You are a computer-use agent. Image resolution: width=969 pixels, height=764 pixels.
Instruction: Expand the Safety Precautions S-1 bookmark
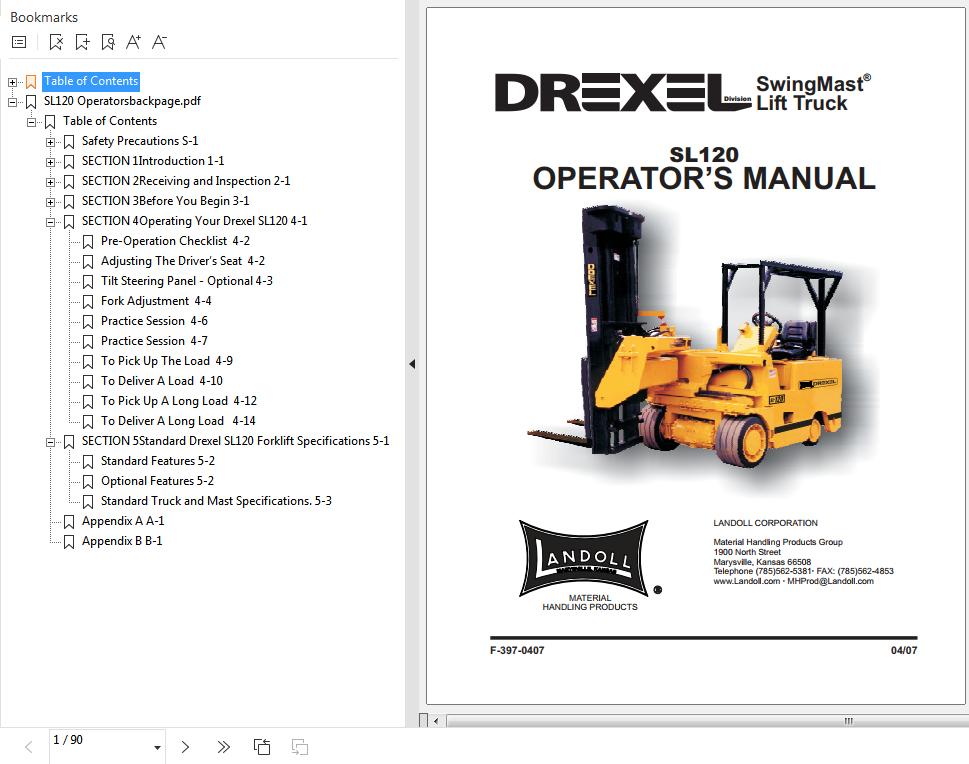(x=51, y=142)
